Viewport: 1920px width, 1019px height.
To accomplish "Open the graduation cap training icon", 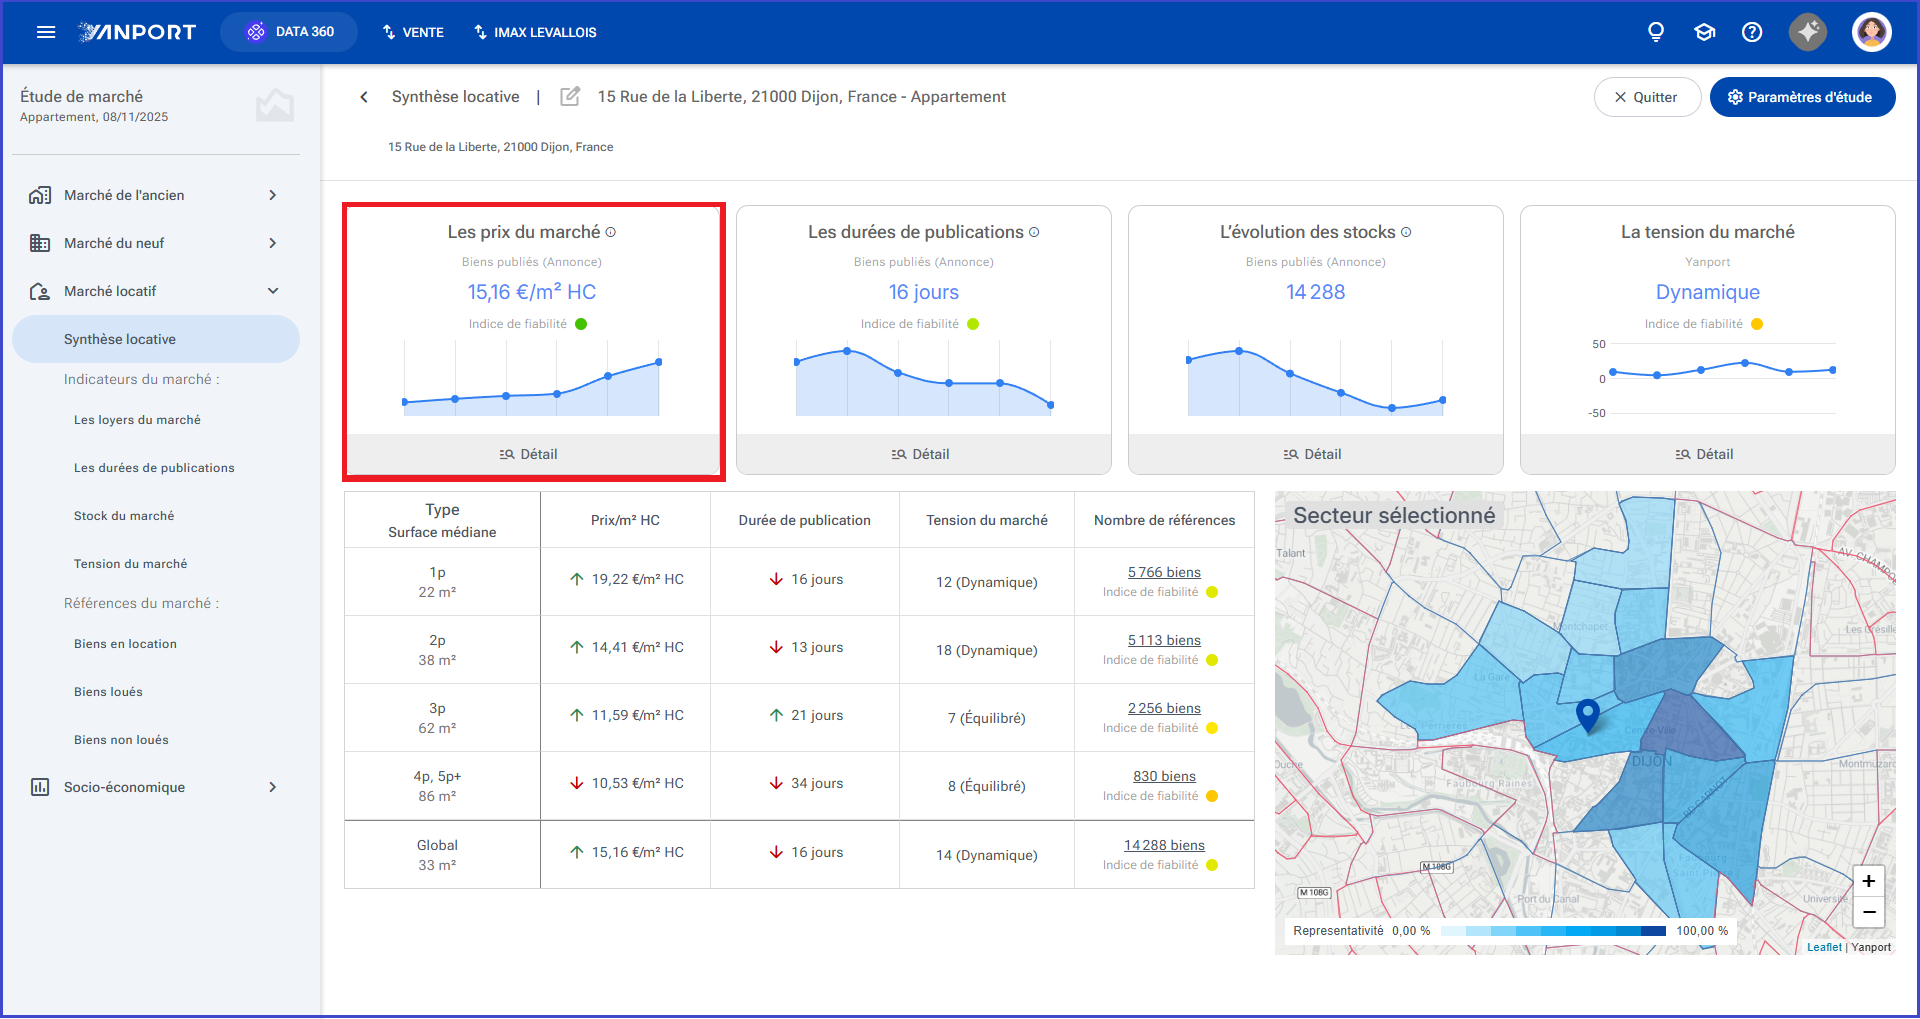I will [1704, 32].
